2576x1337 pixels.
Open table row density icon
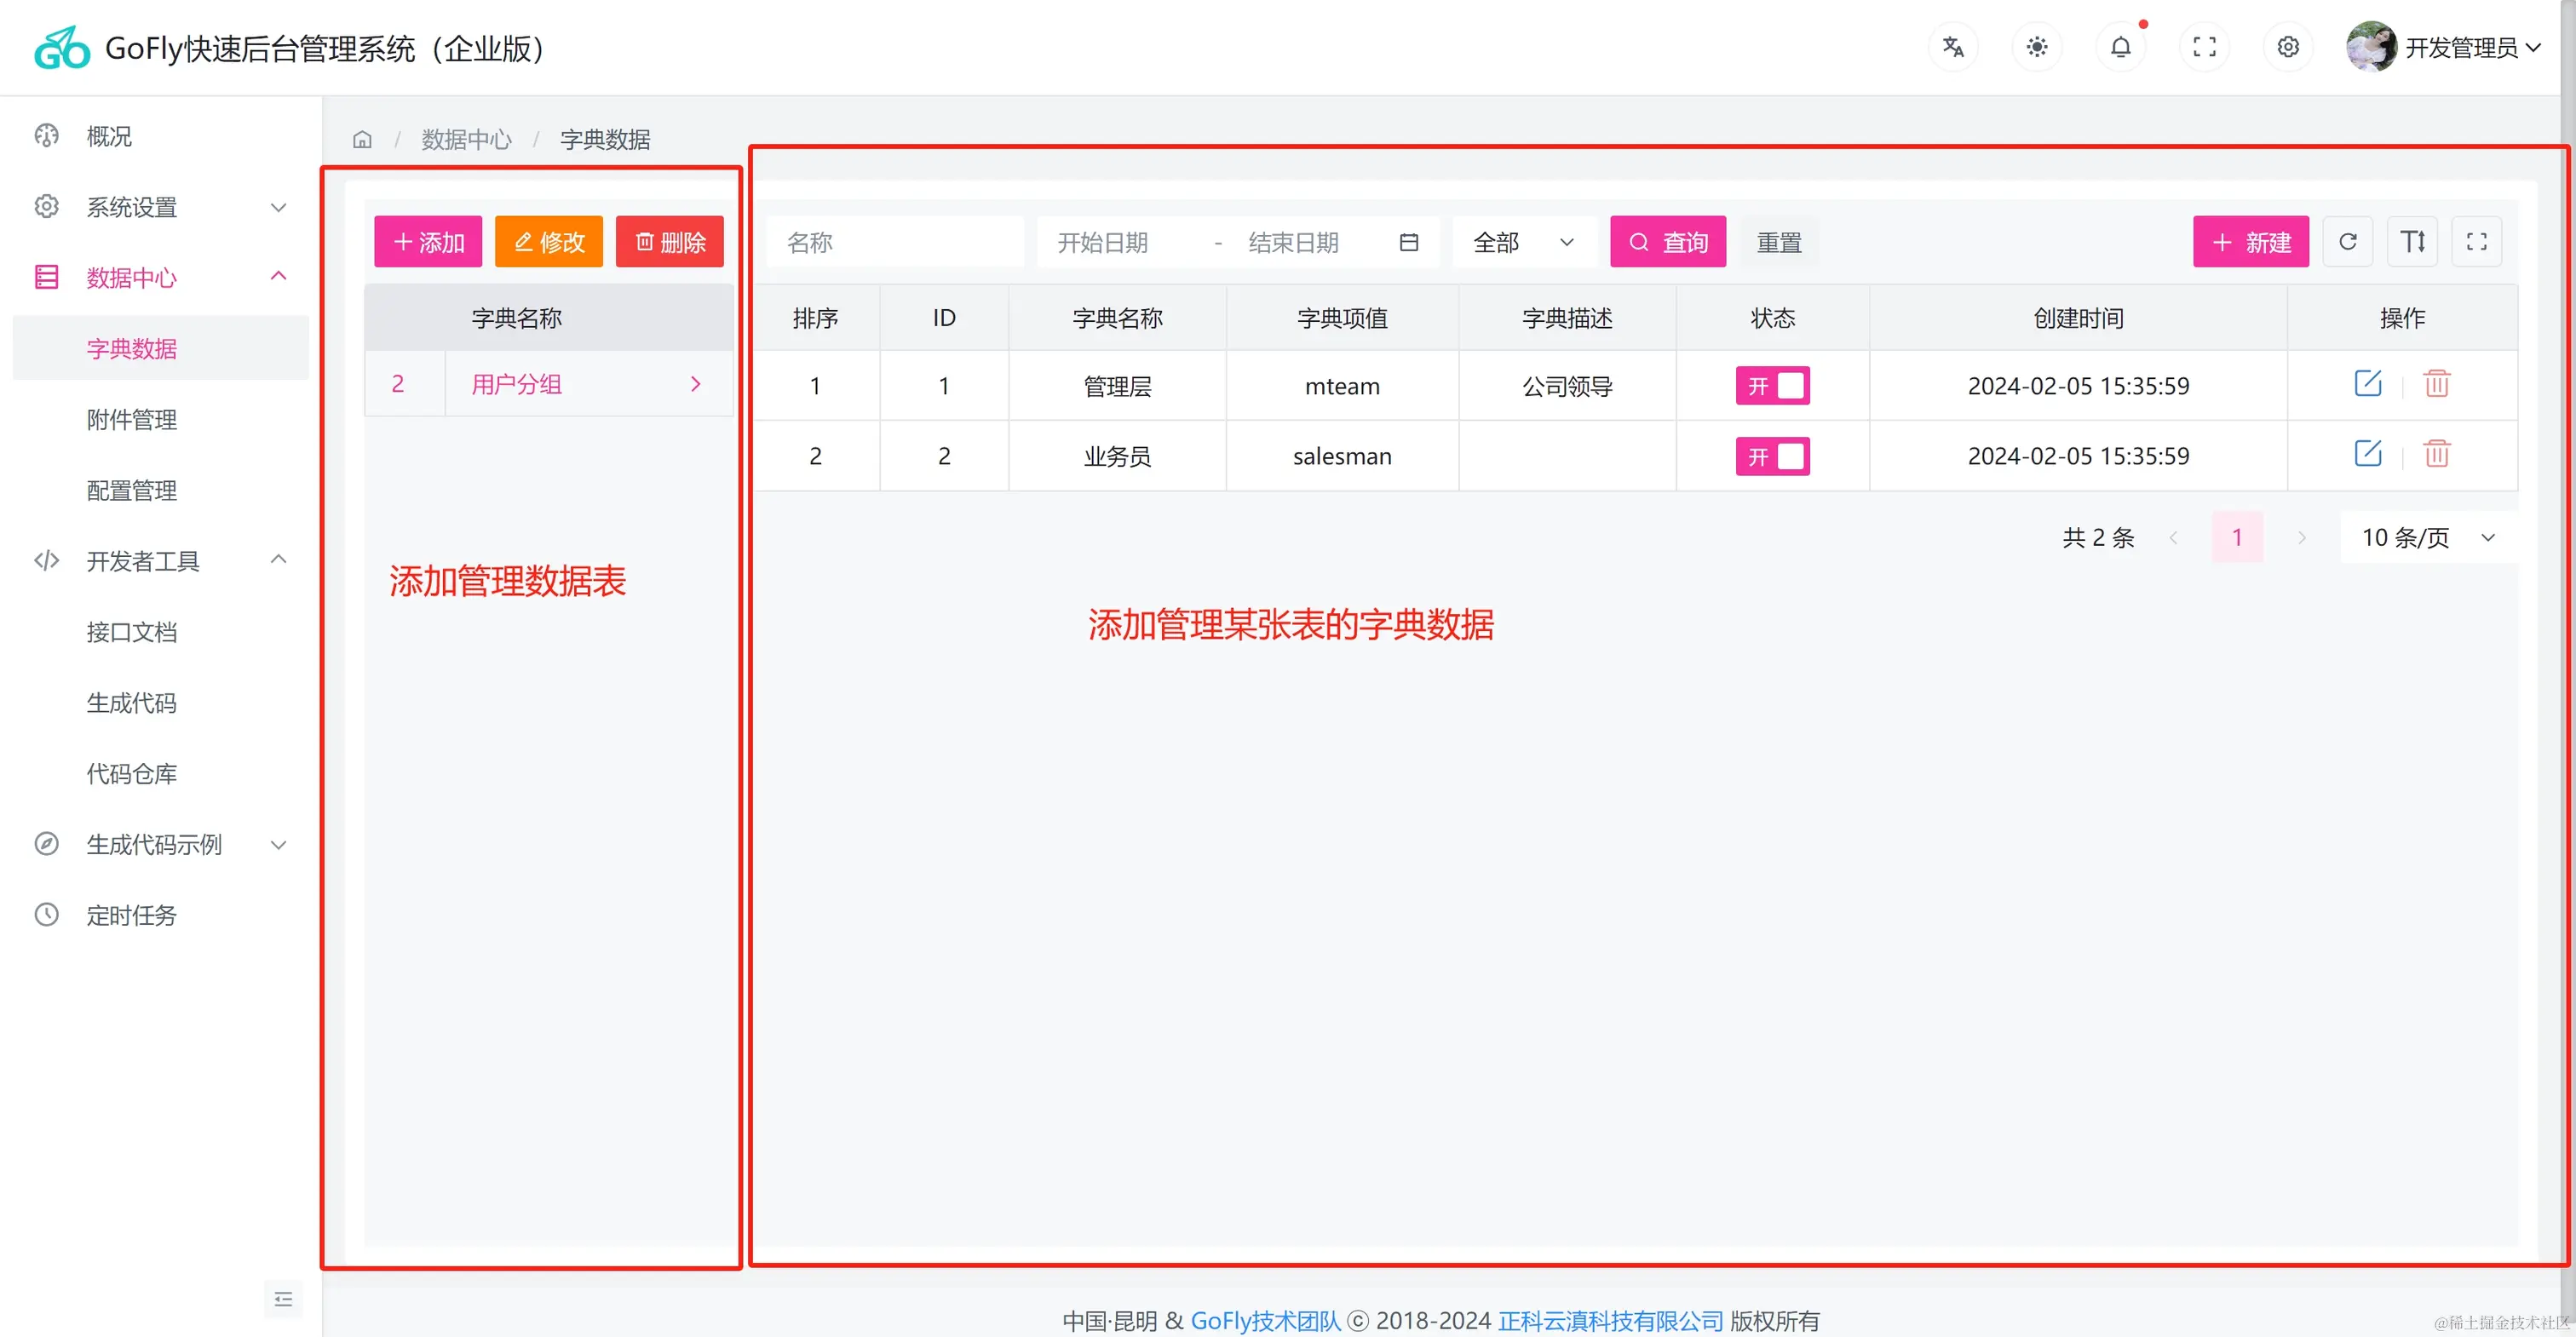point(2412,242)
